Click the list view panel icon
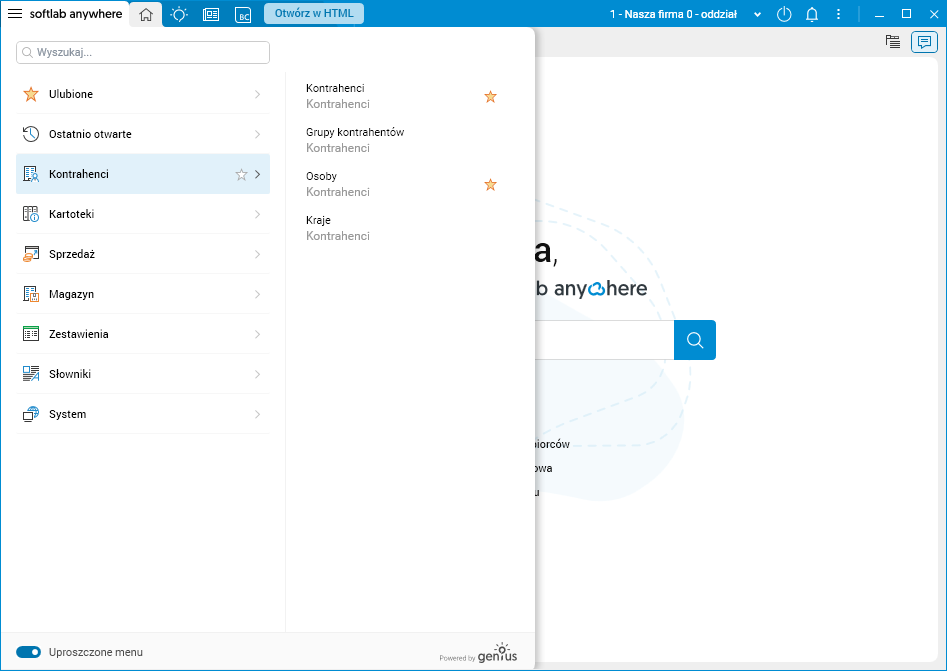 coord(893,42)
